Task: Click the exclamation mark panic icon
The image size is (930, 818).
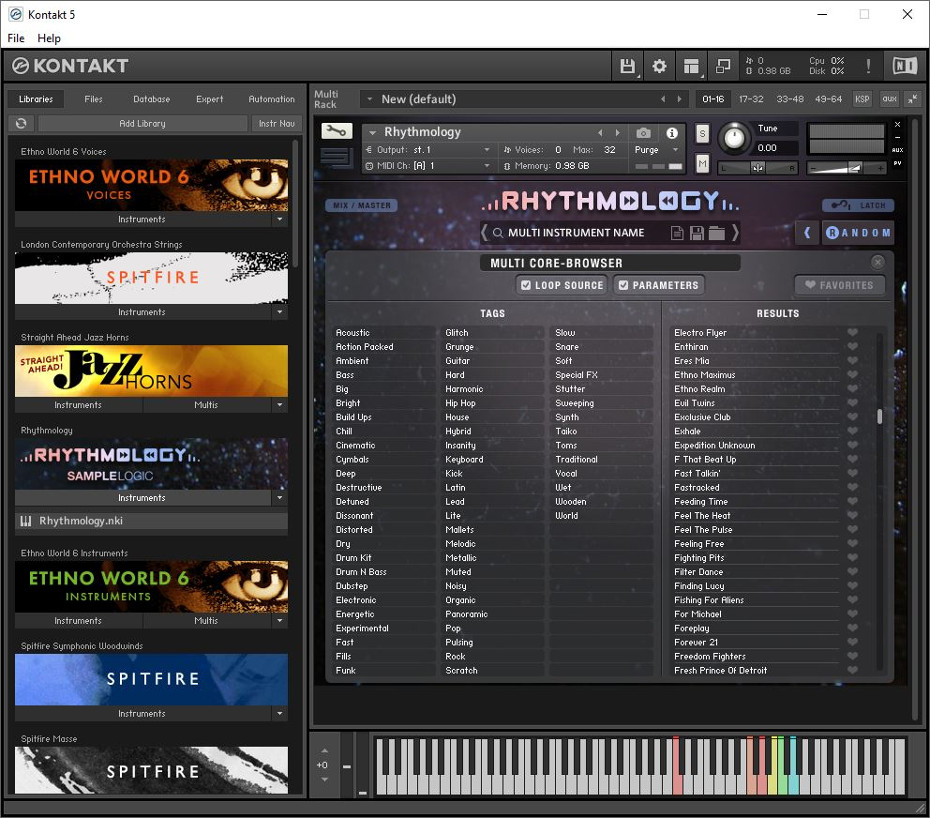Action: pos(868,66)
